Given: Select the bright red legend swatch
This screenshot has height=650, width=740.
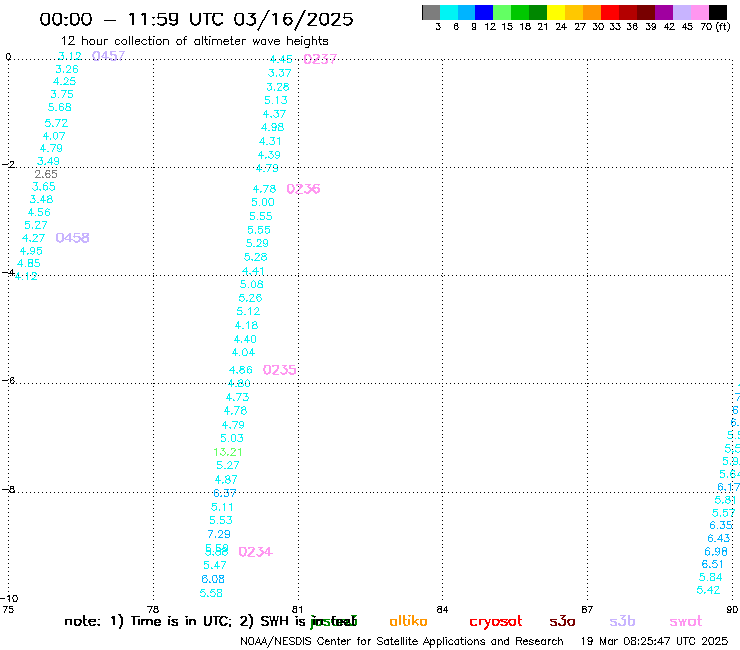Looking at the screenshot, I should coord(610,13).
